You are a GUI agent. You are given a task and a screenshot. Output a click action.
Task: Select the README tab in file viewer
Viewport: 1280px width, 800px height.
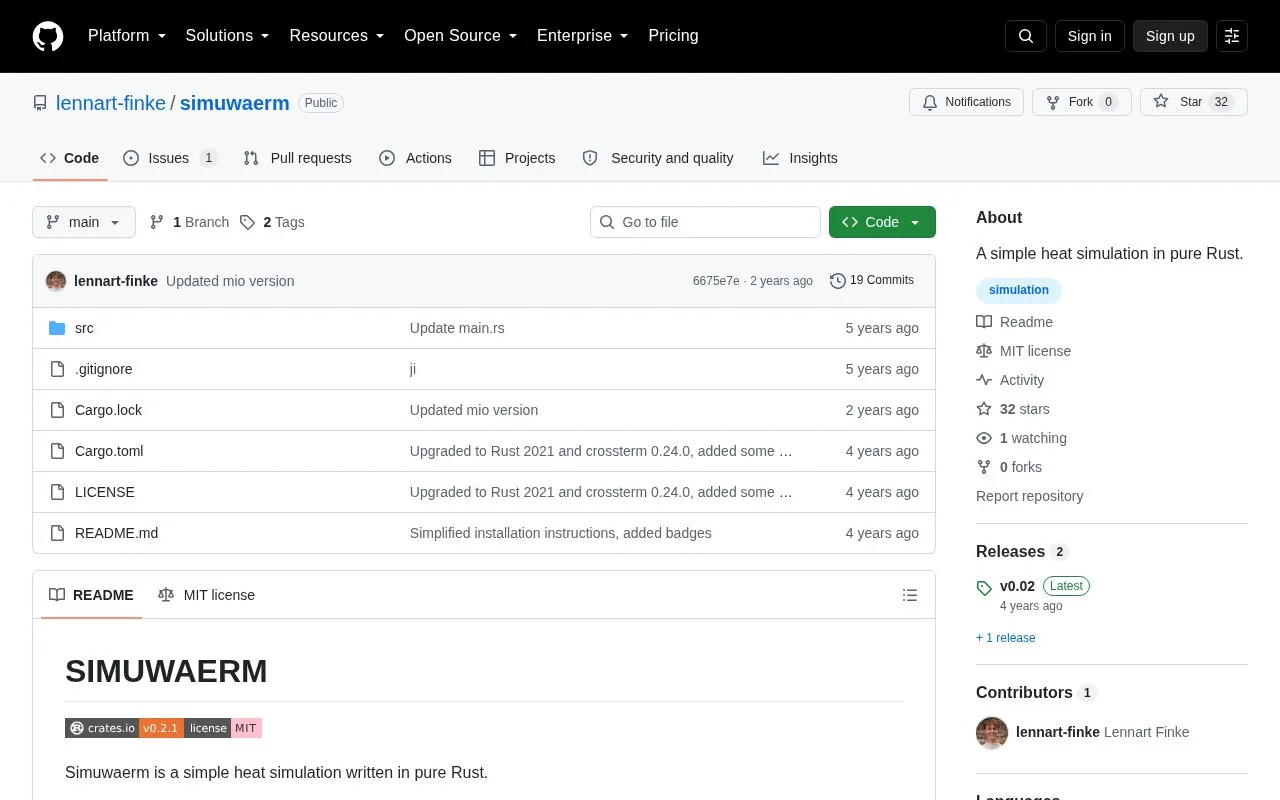click(x=91, y=595)
